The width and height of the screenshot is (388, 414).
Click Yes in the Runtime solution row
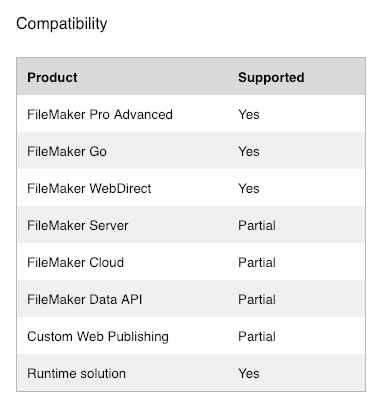pyautogui.click(x=249, y=374)
